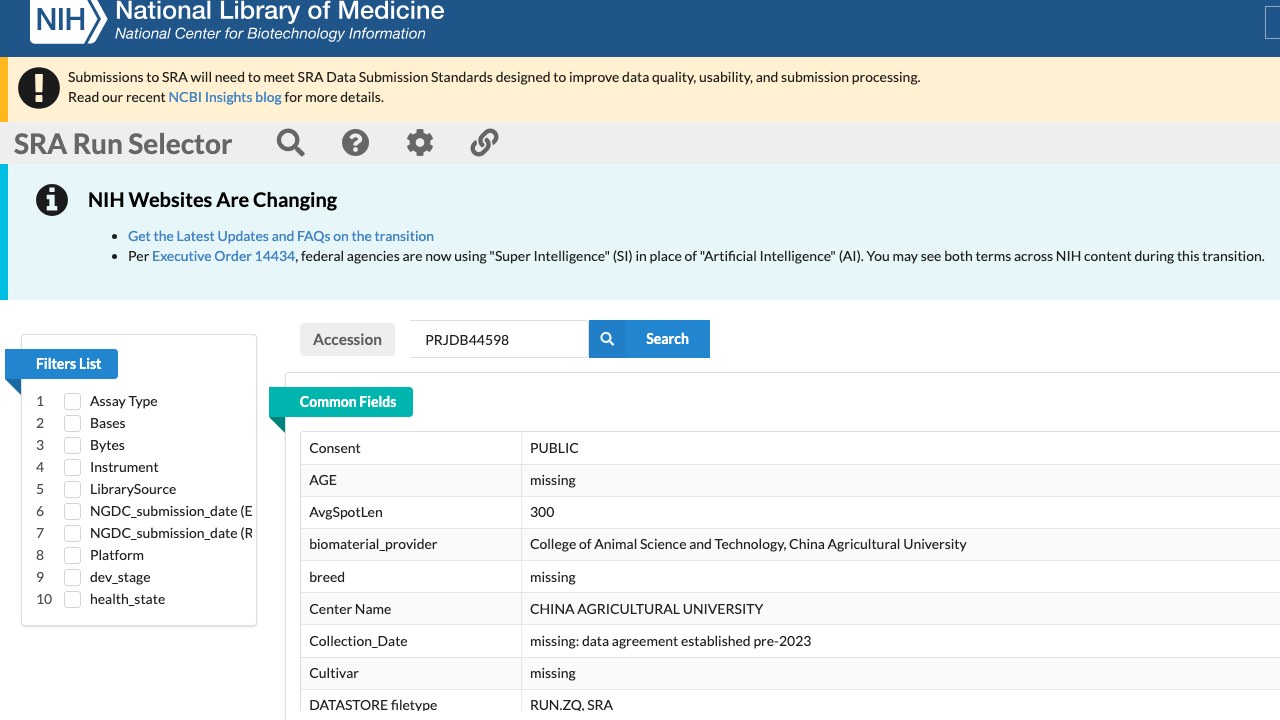The height and width of the screenshot is (720, 1280).
Task: Enable the Bytes filter checkbox
Action: tap(72, 445)
